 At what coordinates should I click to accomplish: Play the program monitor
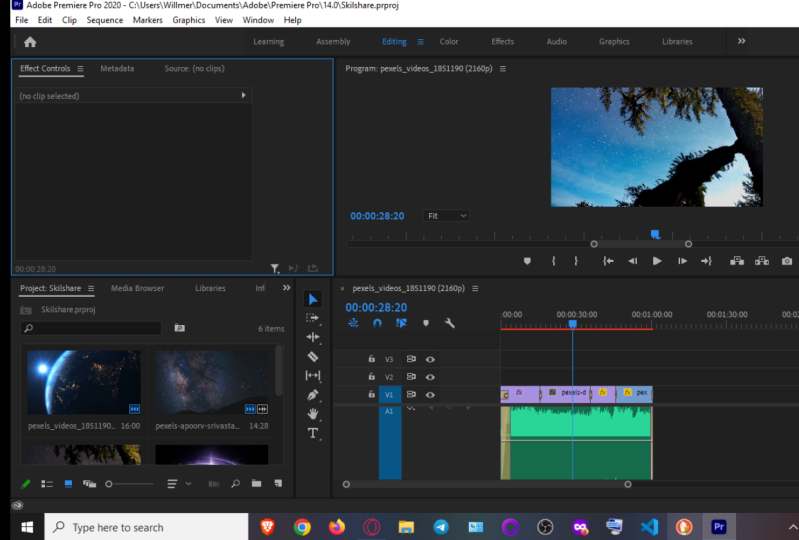657,261
